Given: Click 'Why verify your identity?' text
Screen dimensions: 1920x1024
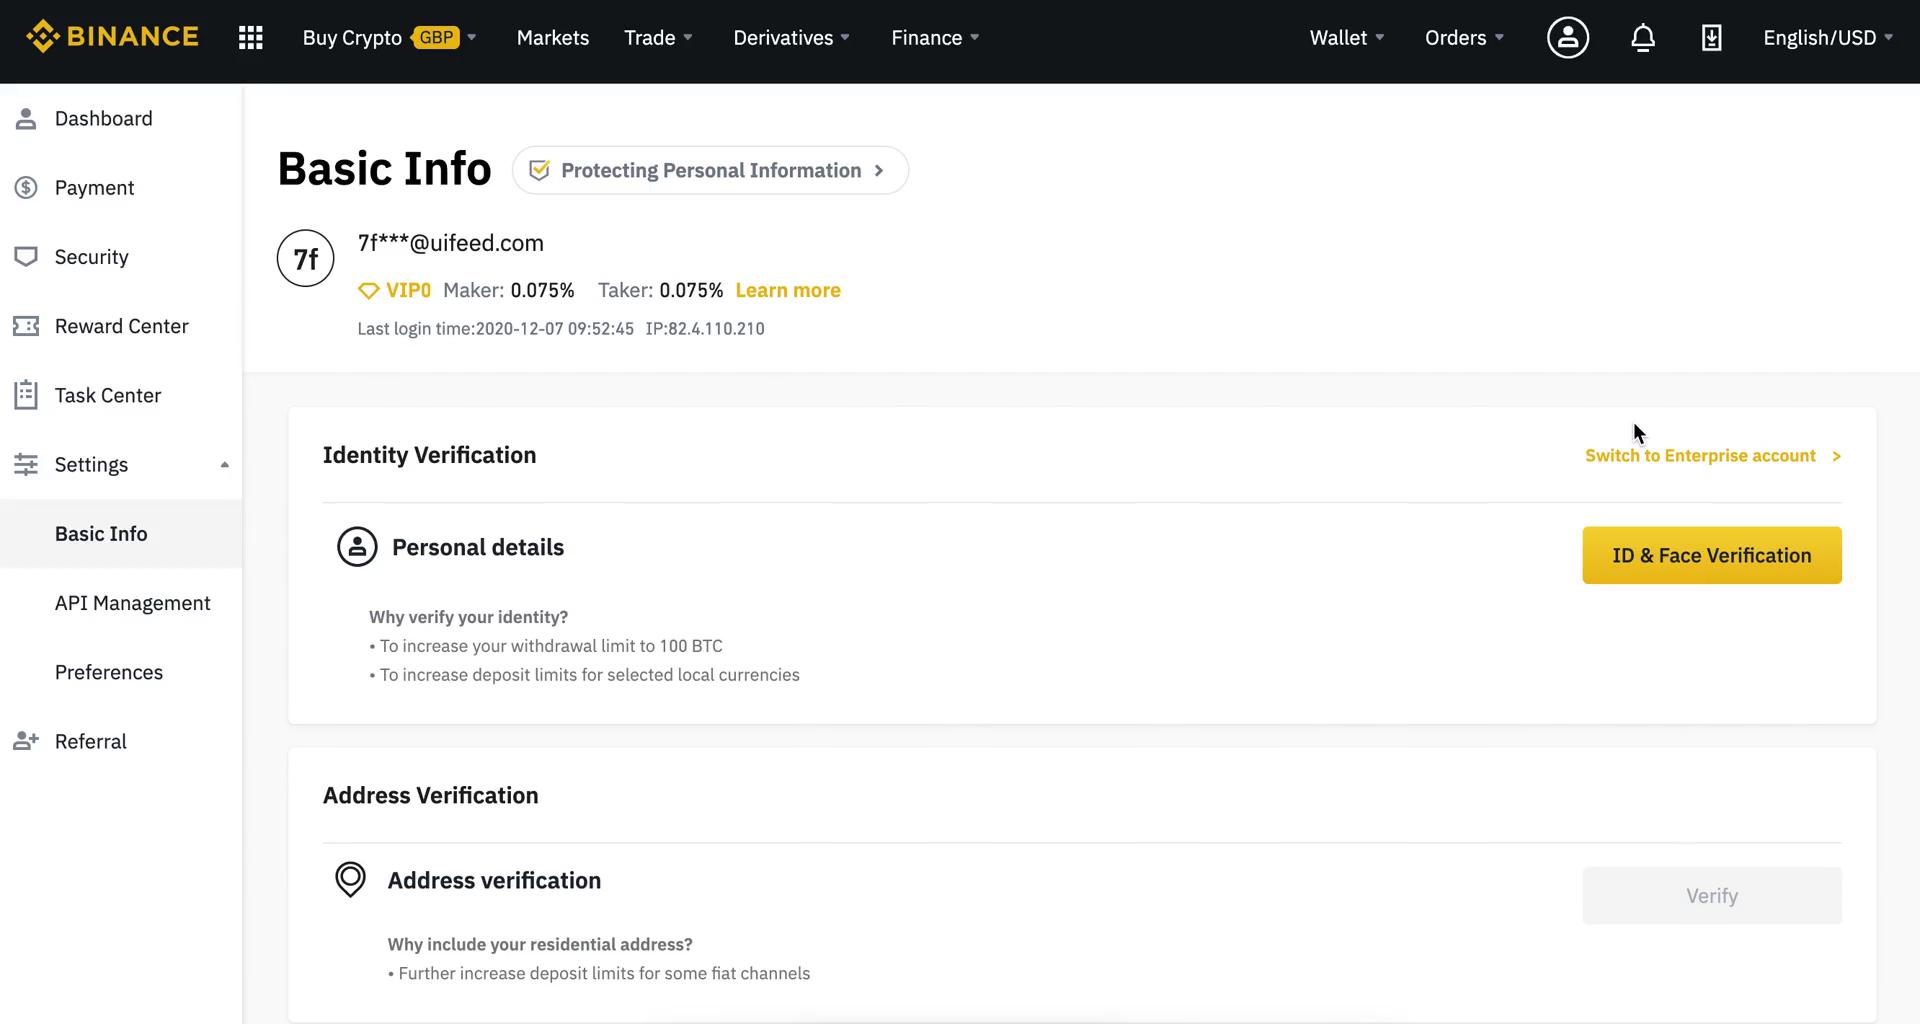Looking at the screenshot, I should [x=469, y=617].
